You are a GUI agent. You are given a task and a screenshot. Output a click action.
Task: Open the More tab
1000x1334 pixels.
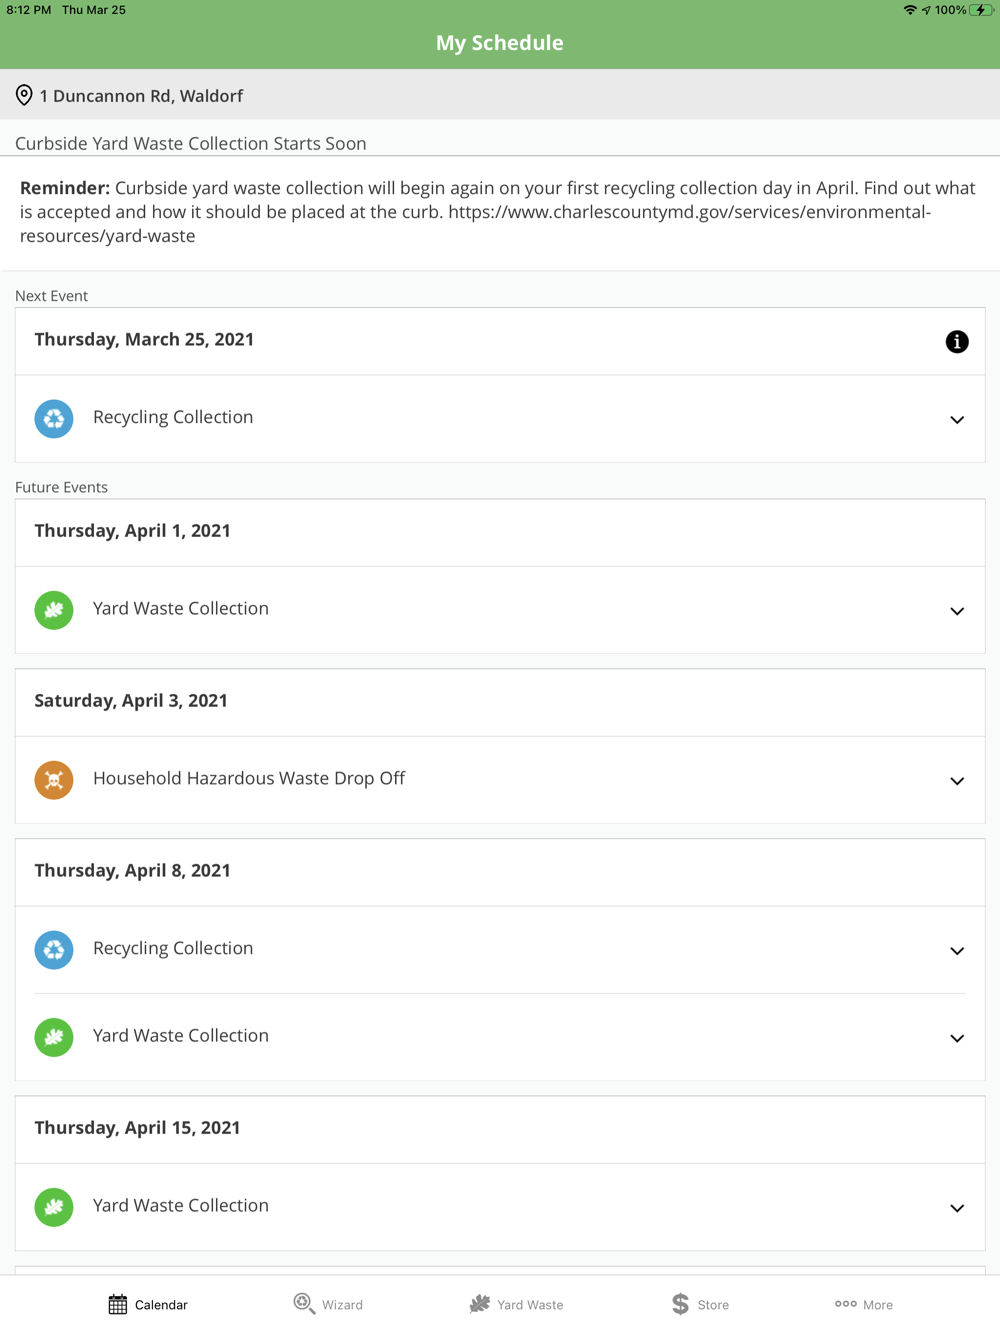pyautogui.click(x=864, y=1304)
